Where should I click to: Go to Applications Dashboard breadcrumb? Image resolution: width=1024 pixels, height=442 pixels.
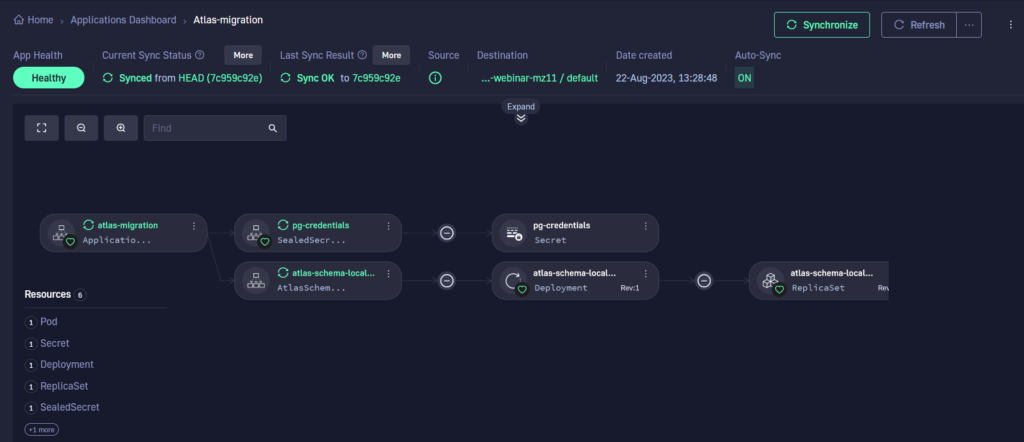pos(123,20)
